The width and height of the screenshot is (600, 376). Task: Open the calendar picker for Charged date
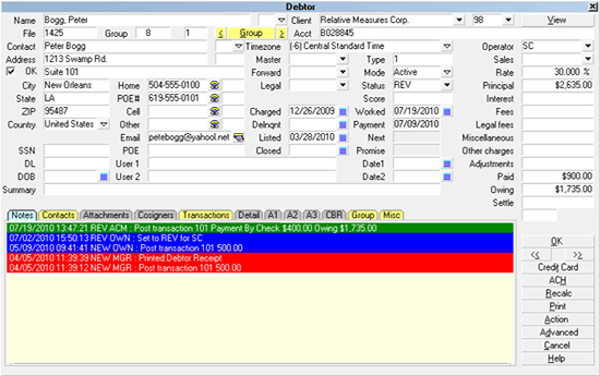tap(343, 112)
